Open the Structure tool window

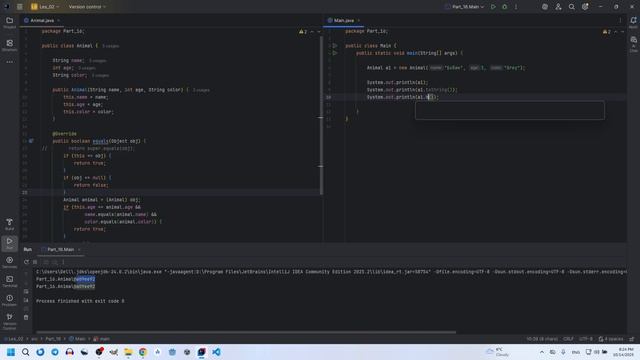tap(9, 45)
